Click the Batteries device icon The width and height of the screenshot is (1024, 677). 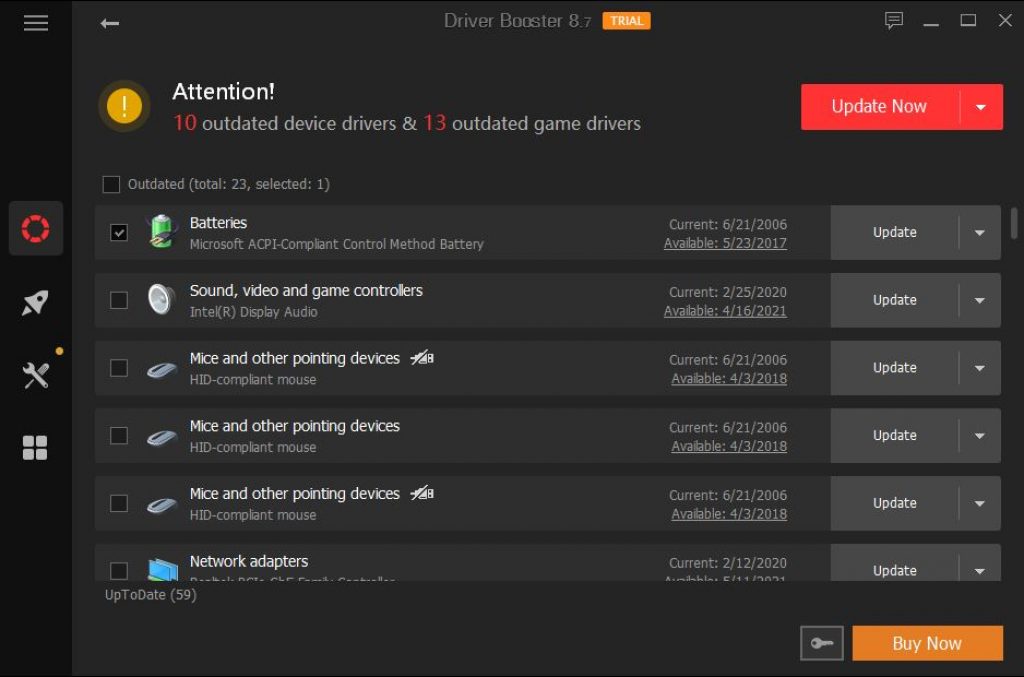pyautogui.click(x=162, y=232)
